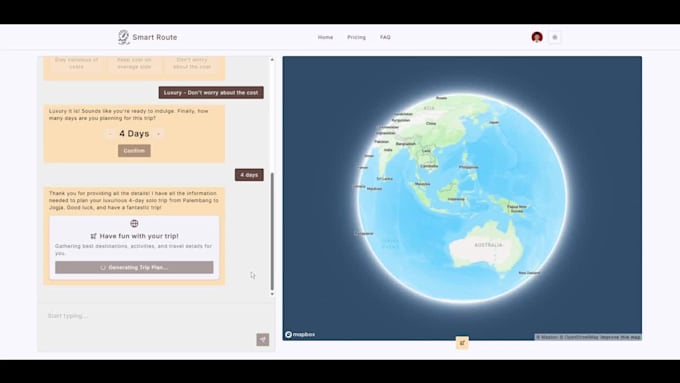Click the Japan label on the globe
The height and width of the screenshot is (383, 680).
point(494,122)
